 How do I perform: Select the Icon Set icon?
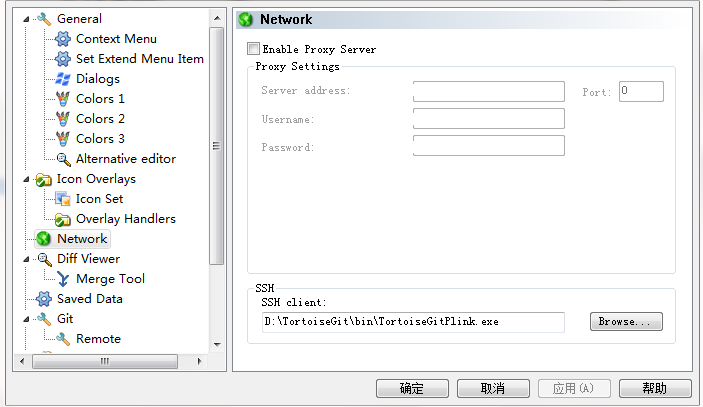[x=63, y=199]
